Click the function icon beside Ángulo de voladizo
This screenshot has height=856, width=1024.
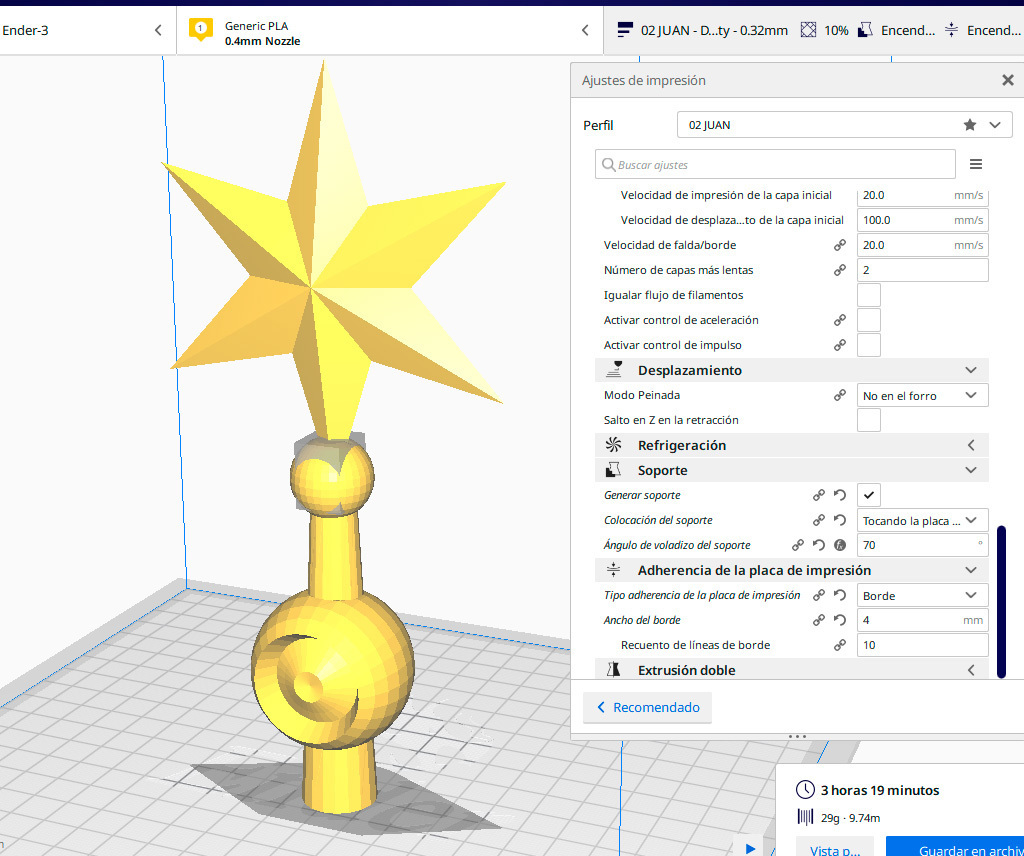[840, 545]
